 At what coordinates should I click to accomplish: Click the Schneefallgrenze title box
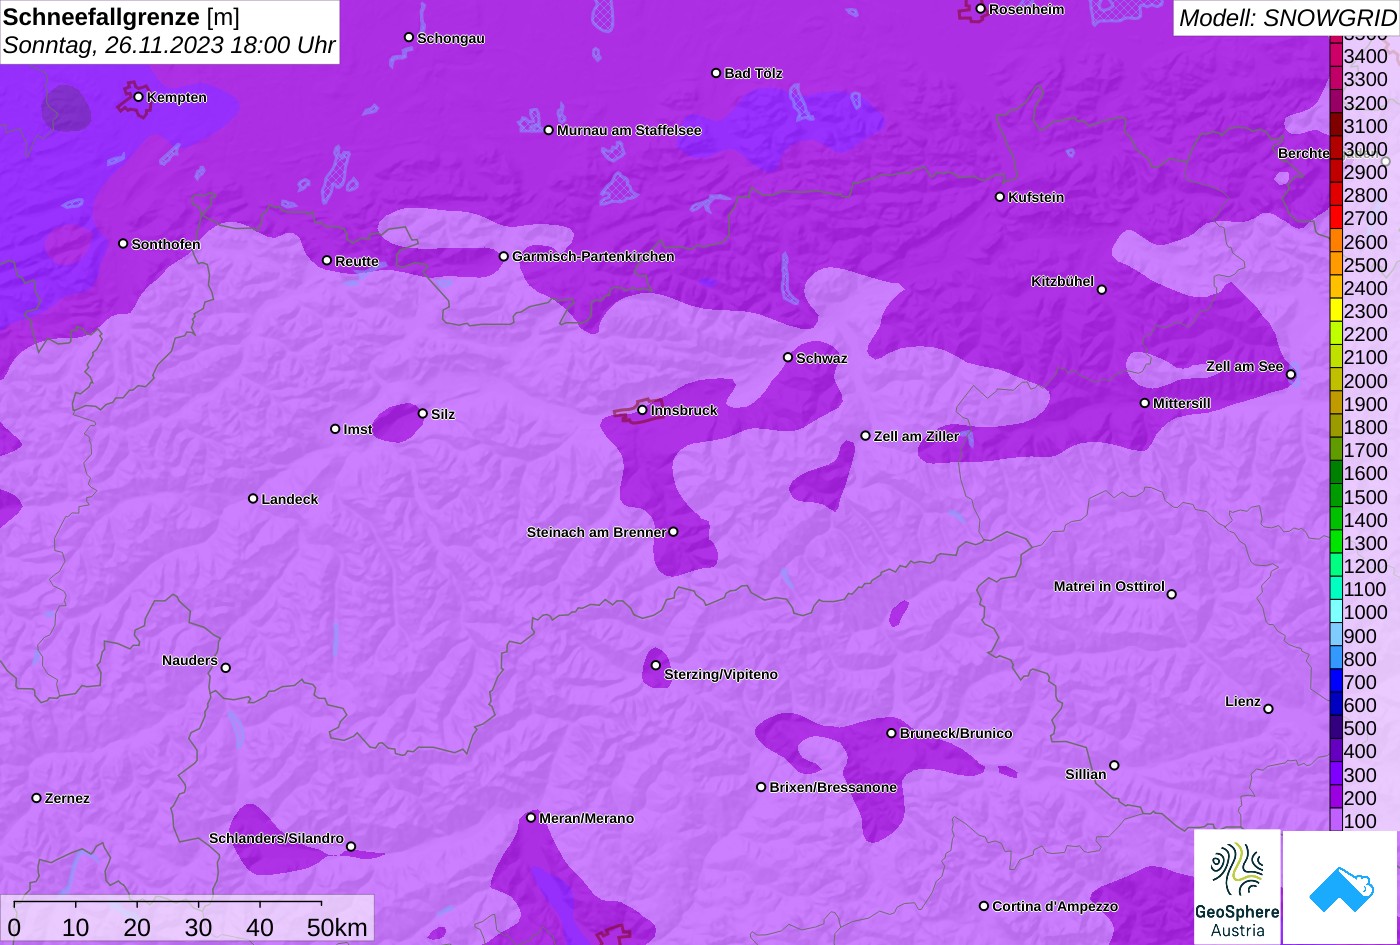tap(169, 31)
